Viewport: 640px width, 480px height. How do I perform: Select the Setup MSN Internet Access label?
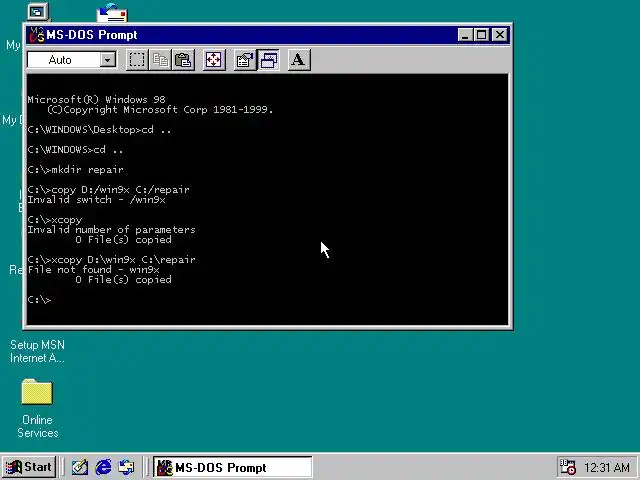pos(37,351)
